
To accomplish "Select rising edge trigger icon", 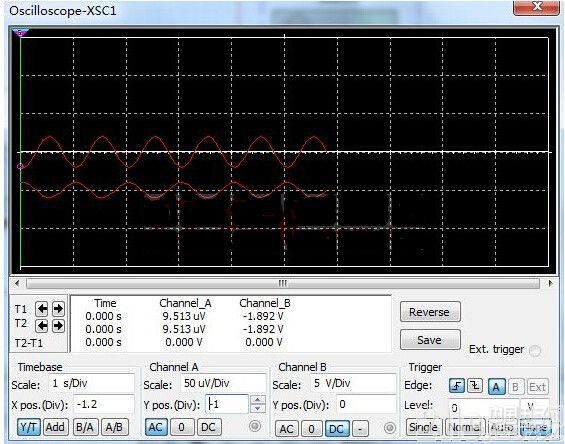I will coord(457,386).
